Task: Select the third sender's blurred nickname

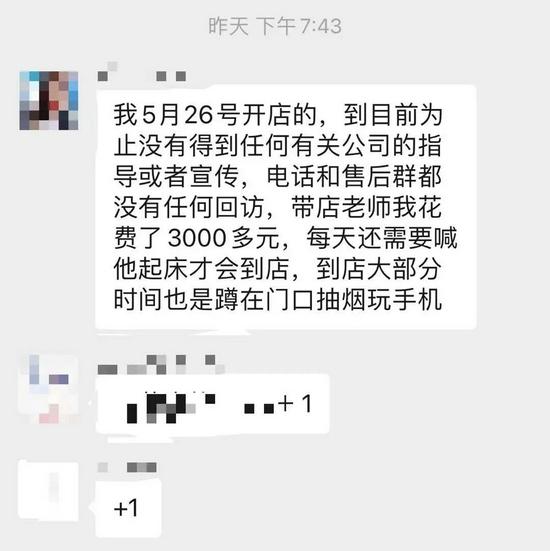Action: click(127, 467)
